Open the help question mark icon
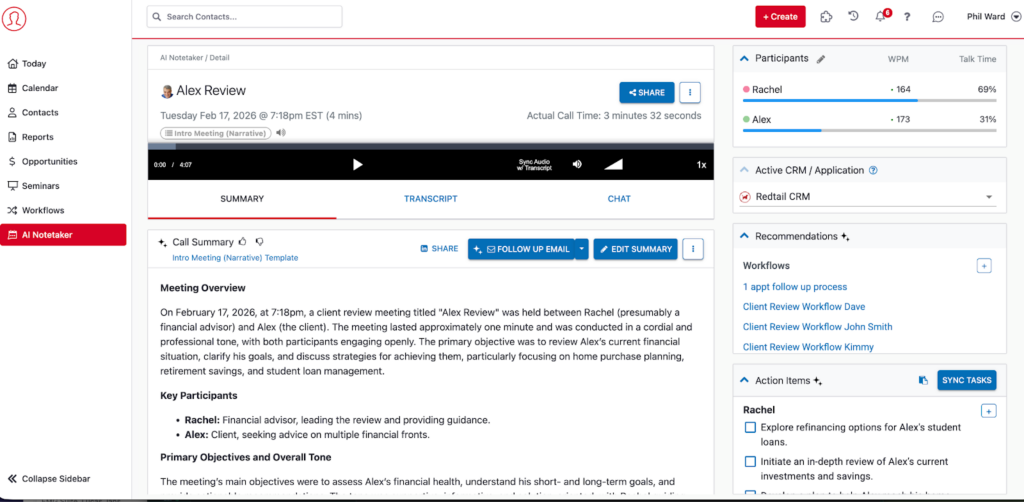Screen dimensions: 1024x502 [907, 17]
